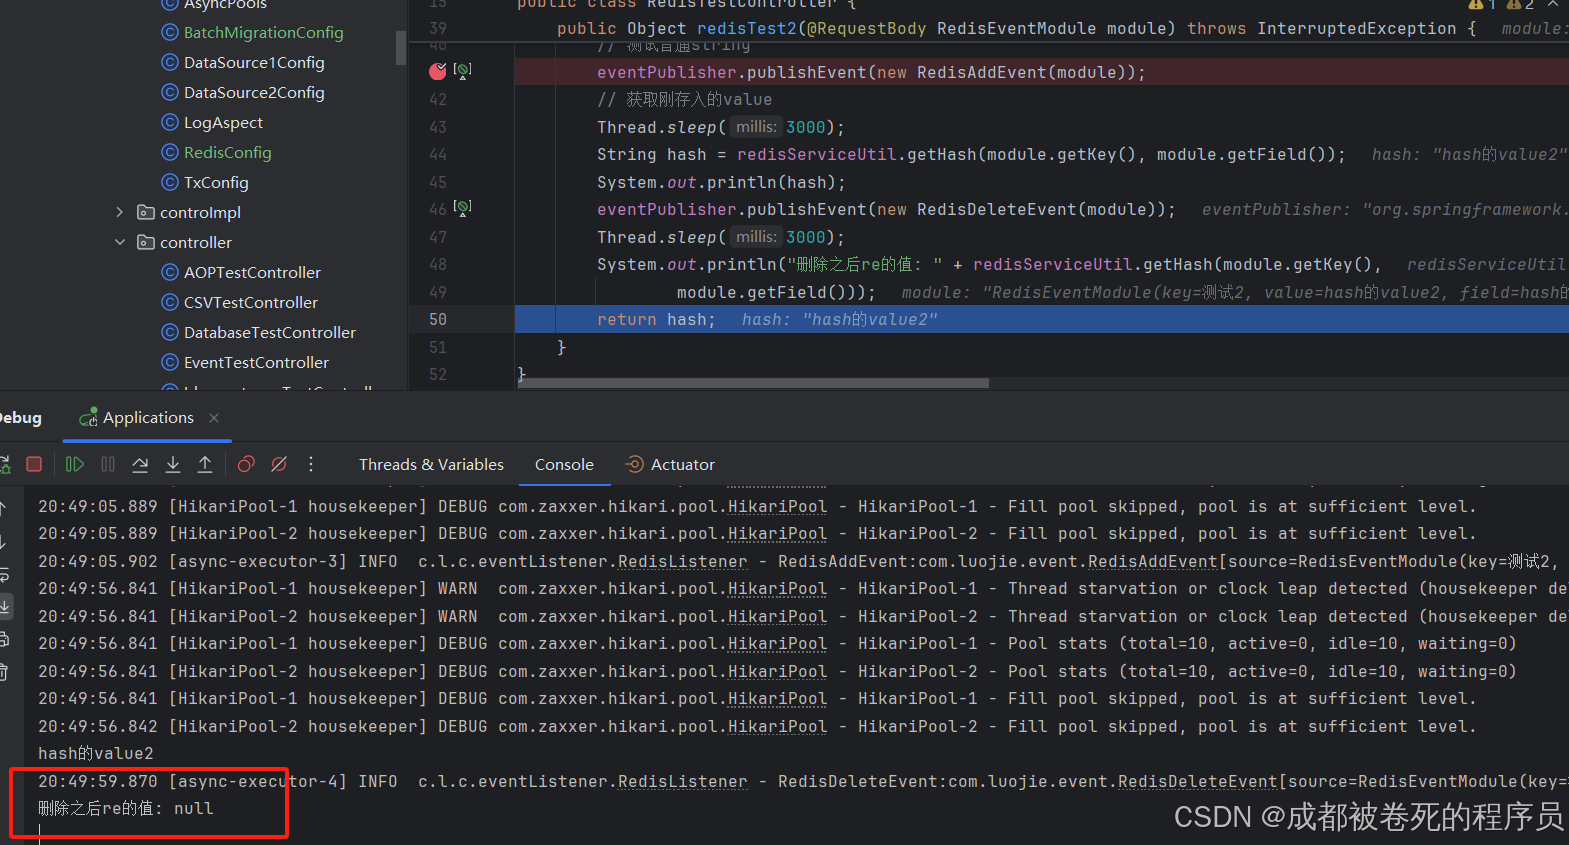Image resolution: width=1569 pixels, height=845 pixels.
Task: Select the Applications session tab
Action: [148, 418]
